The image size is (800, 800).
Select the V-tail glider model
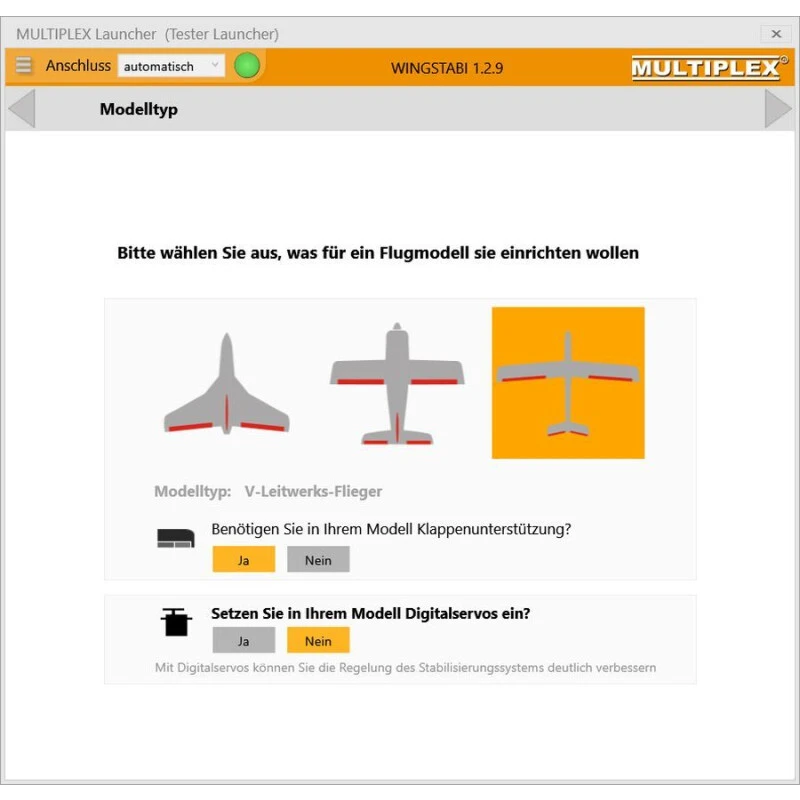click(568, 383)
